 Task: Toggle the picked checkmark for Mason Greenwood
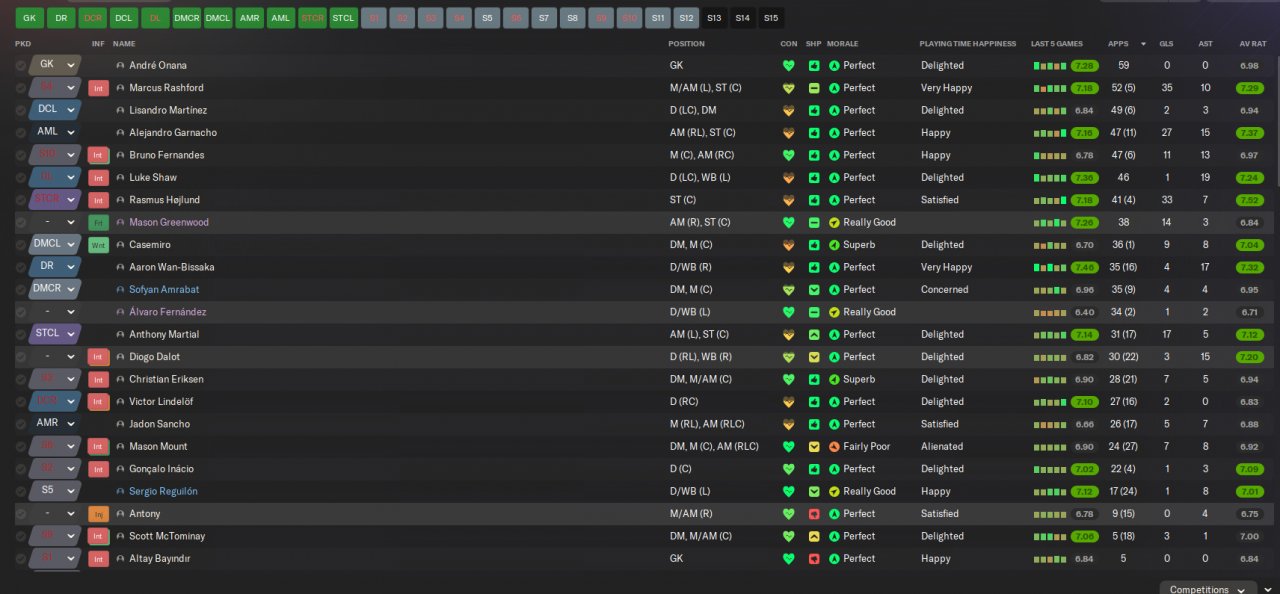(21, 222)
